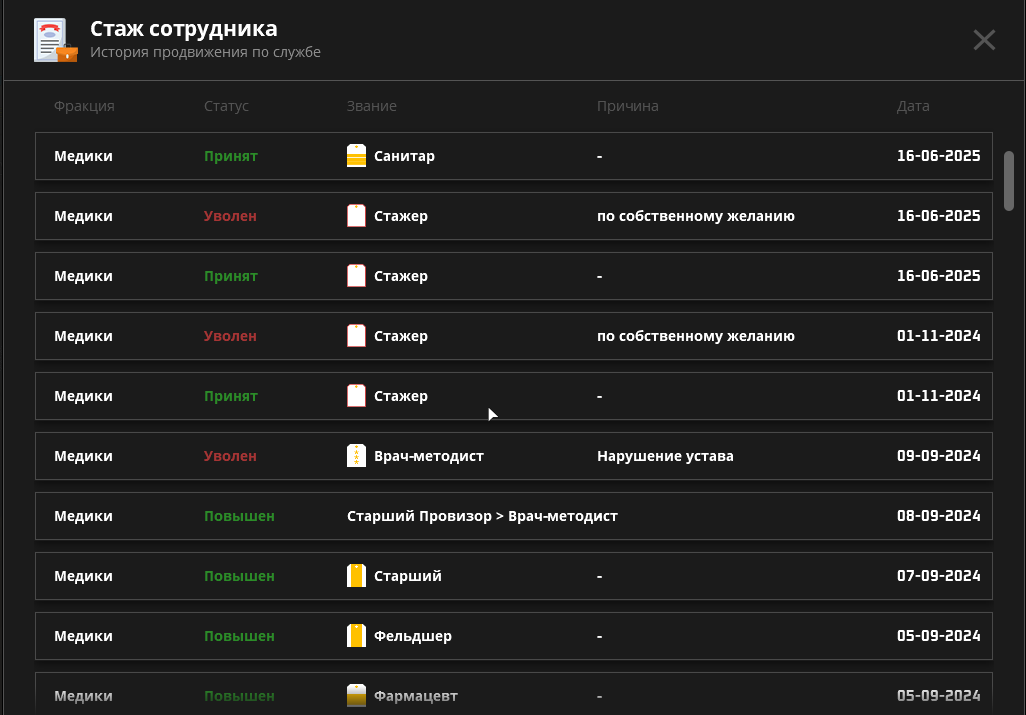Click the Фракция column header
1026x715 pixels.
tap(84, 106)
